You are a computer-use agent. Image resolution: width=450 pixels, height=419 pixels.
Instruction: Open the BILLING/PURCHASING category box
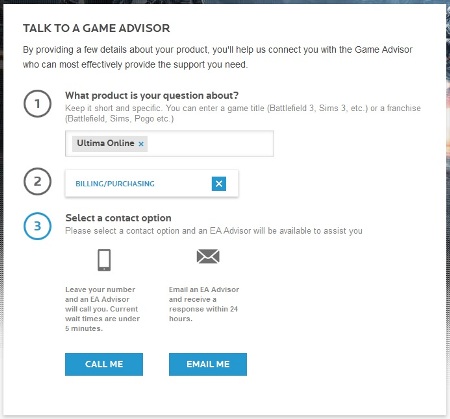pyautogui.click(x=152, y=183)
